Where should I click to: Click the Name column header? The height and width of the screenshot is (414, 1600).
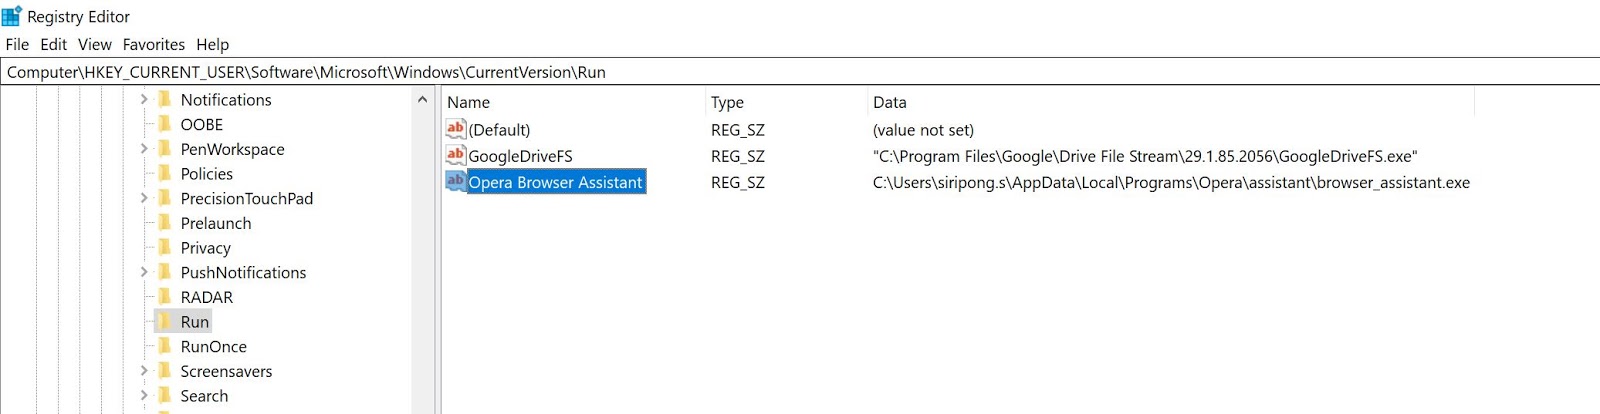click(x=469, y=102)
